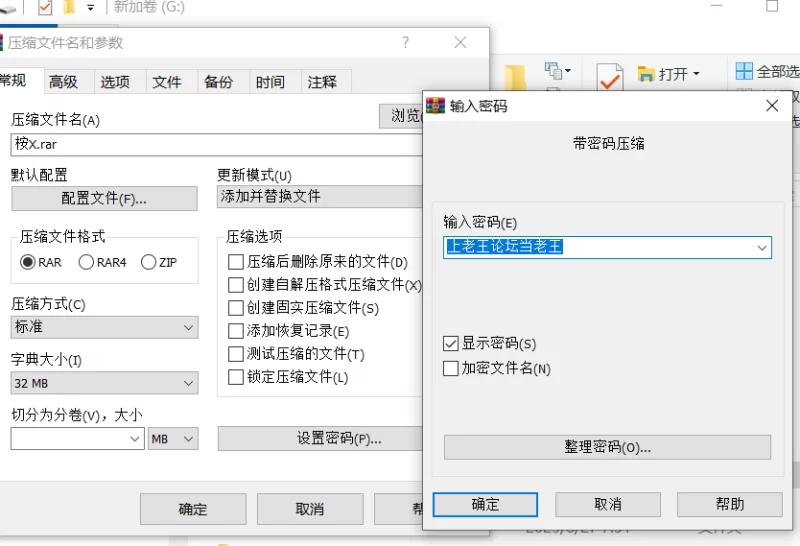Click the checkbox icon in Explorer quick access toolbar

(45, 7)
